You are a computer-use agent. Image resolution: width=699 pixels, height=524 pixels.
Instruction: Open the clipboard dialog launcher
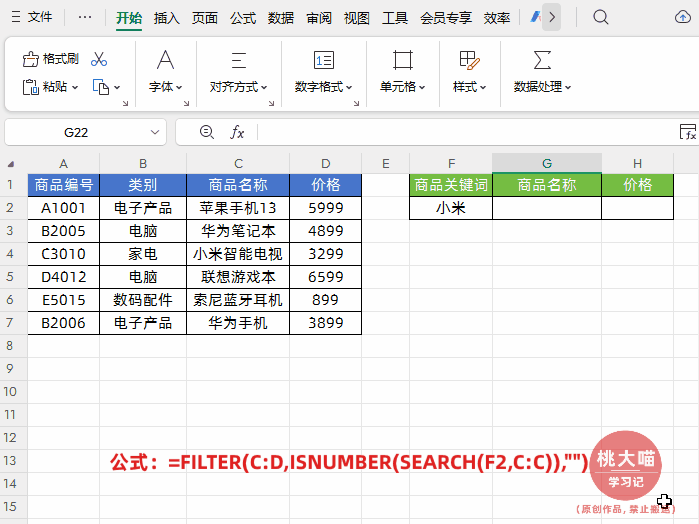point(125,103)
